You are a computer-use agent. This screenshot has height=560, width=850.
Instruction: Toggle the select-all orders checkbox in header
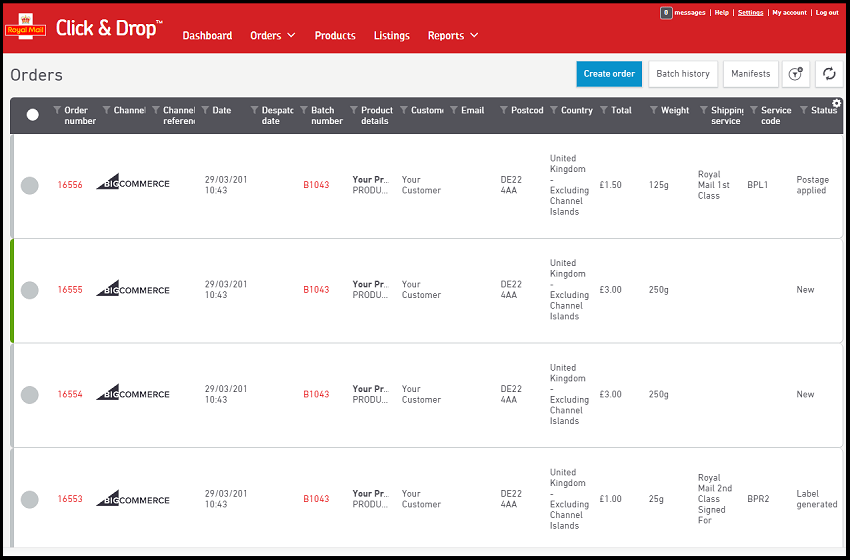click(33, 114)
